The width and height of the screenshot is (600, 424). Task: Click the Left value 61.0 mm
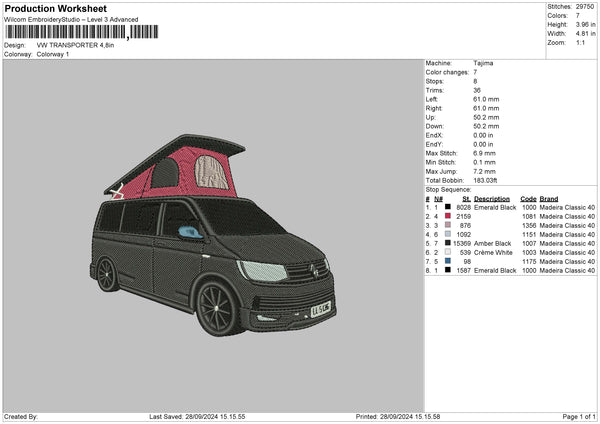[486, 99]
